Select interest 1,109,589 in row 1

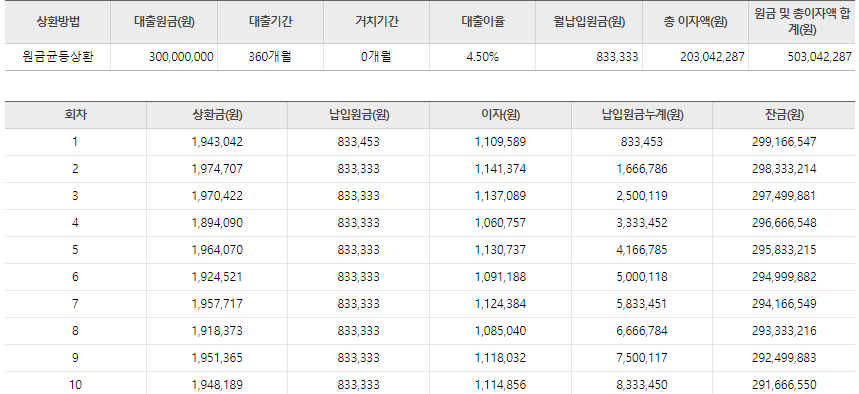tap(500, 142)
